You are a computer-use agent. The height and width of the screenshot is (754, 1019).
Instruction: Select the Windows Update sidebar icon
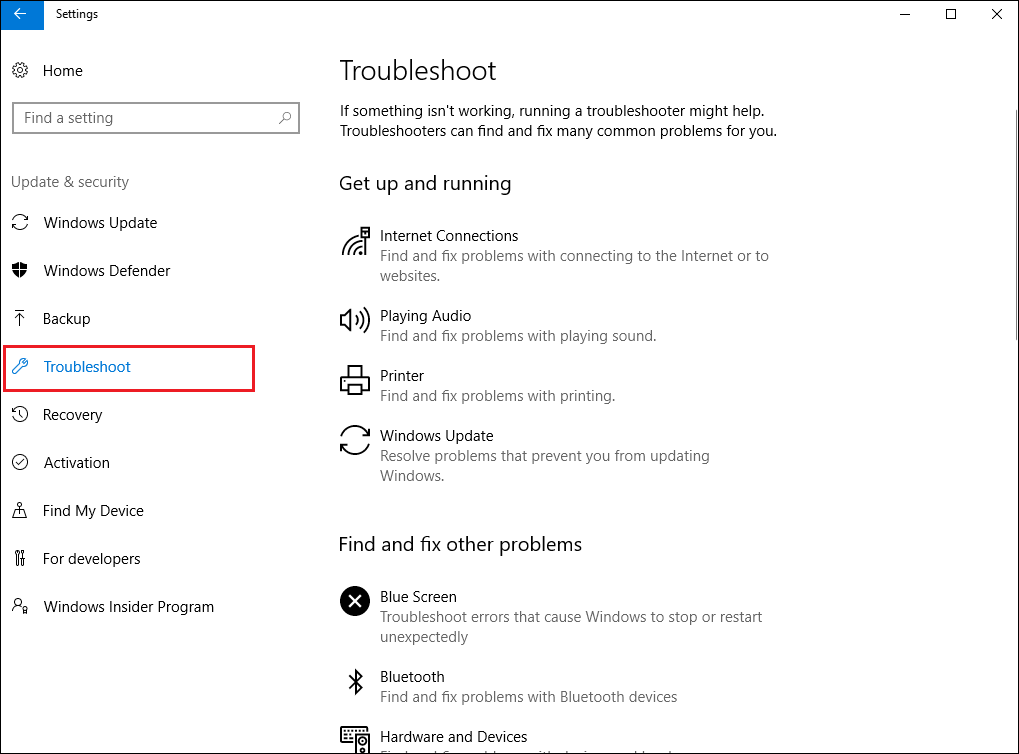tap(20, 223)
